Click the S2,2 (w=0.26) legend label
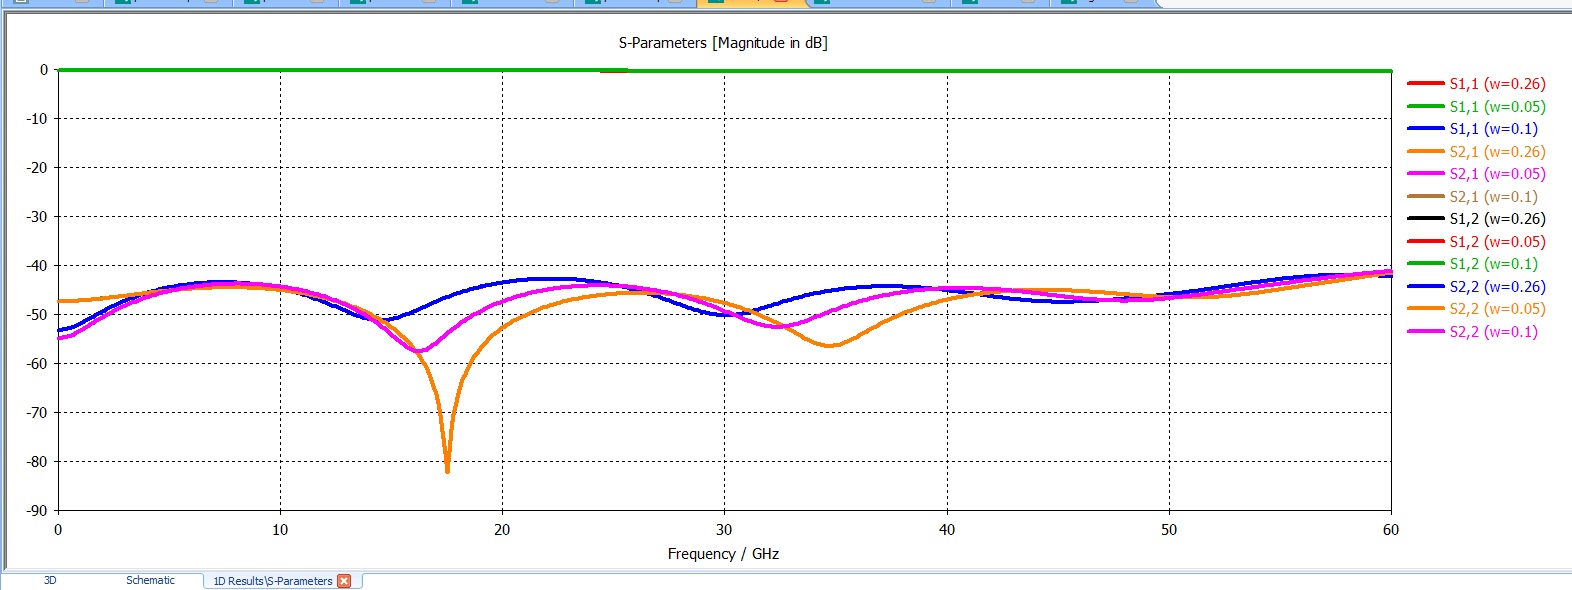 point(1497,287)
